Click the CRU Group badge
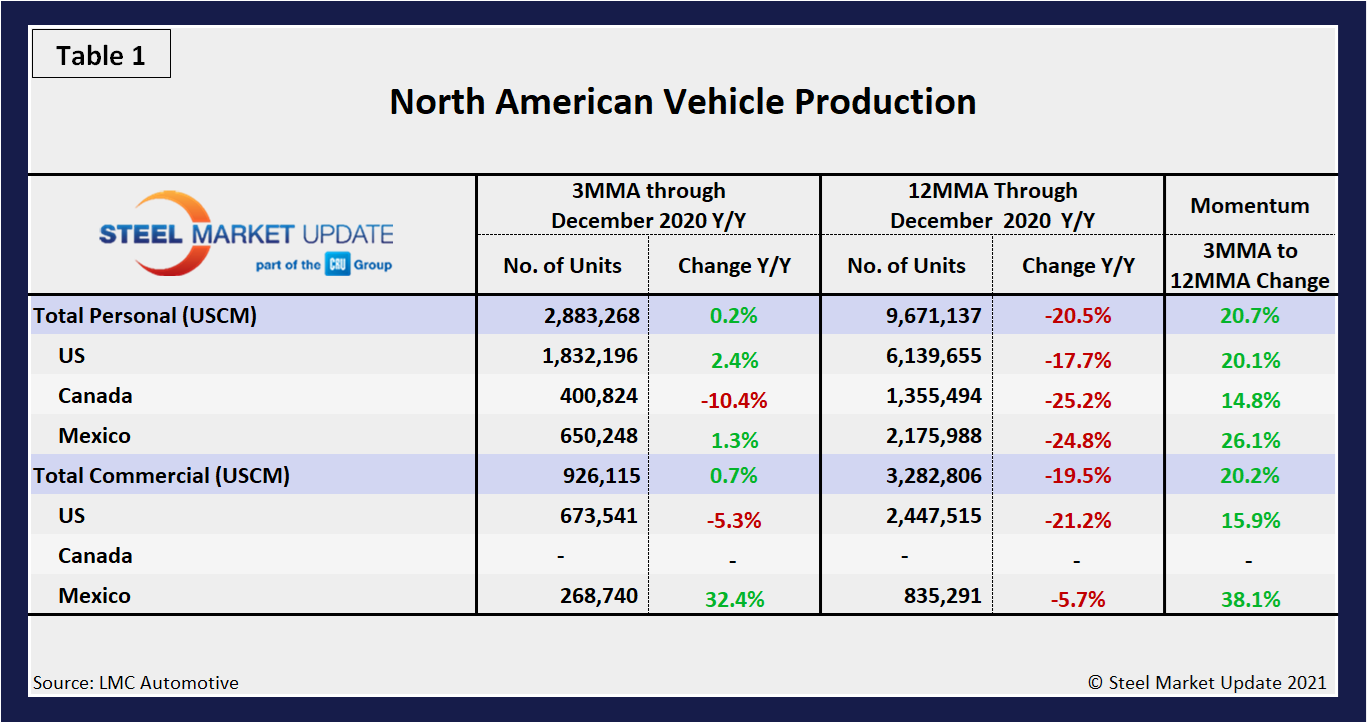1367x723 pixels. point(337,264)
